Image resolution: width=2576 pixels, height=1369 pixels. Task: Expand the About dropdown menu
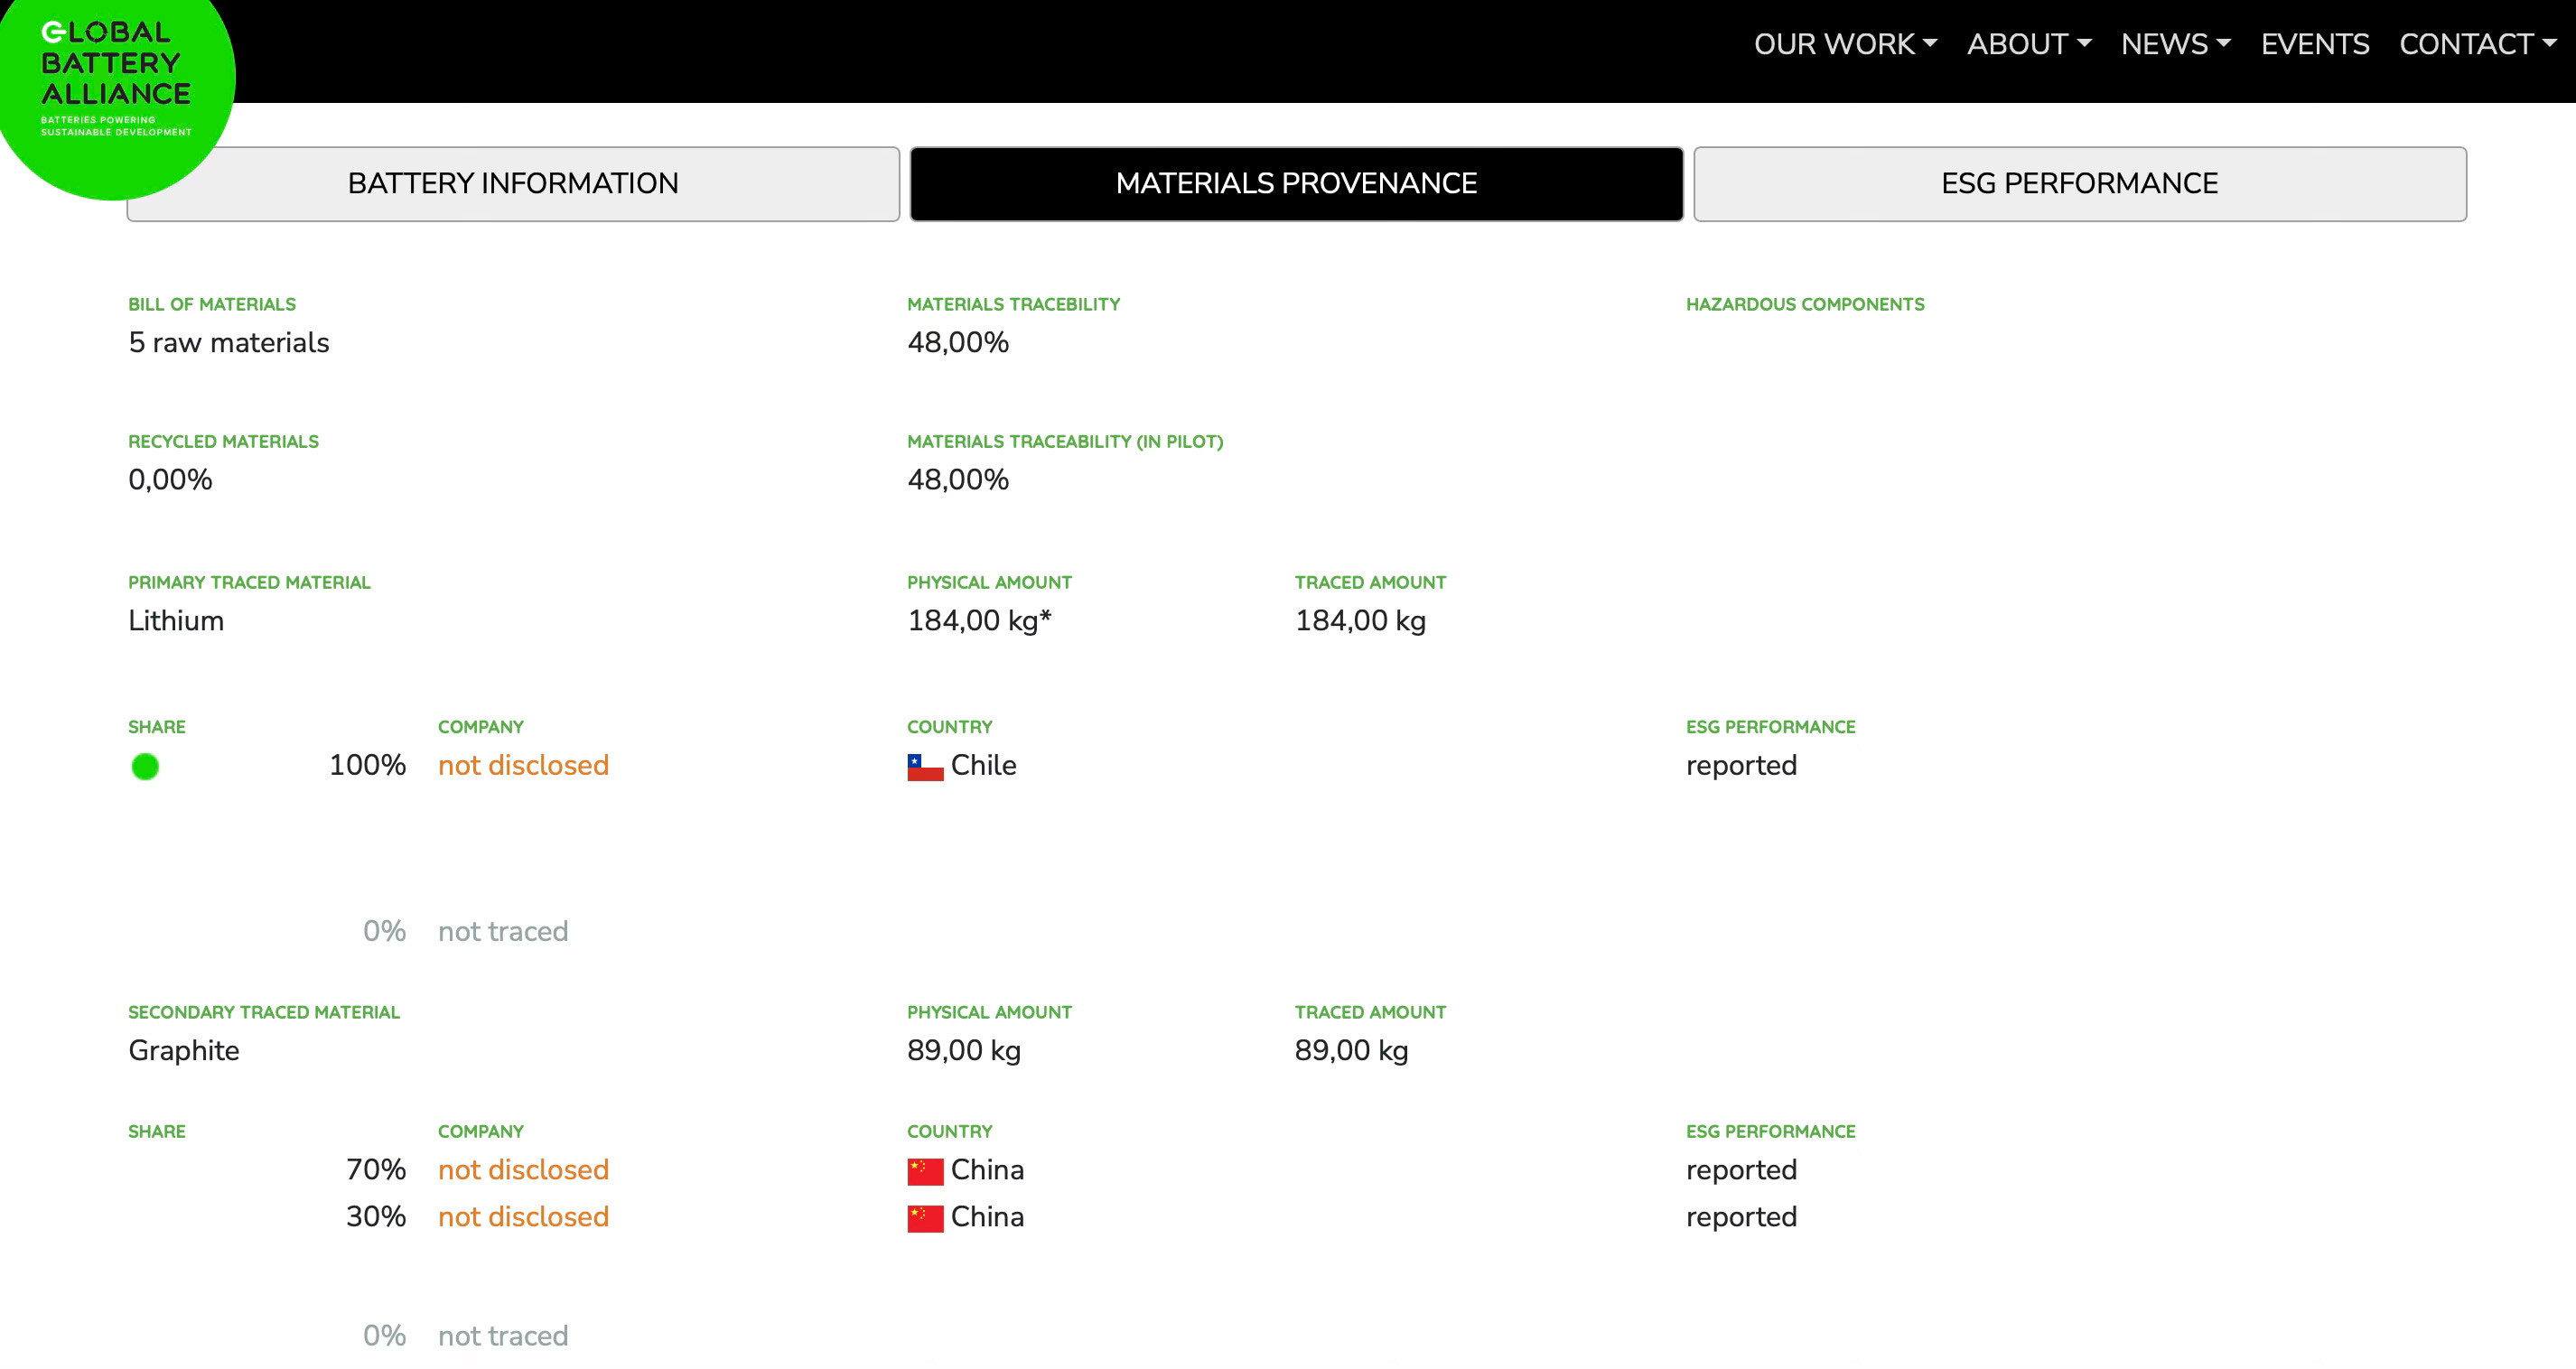point(2028,44)
